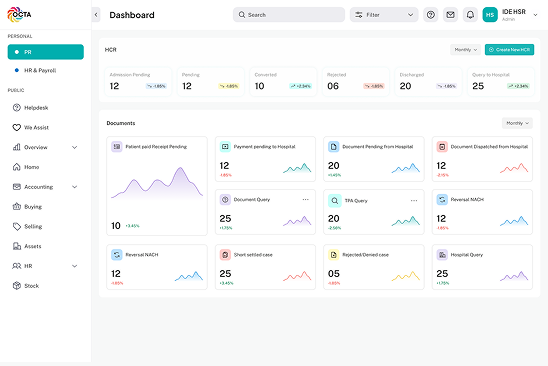
Task: Open the user account dropdown arrow
Action: (x=535, y=15)
